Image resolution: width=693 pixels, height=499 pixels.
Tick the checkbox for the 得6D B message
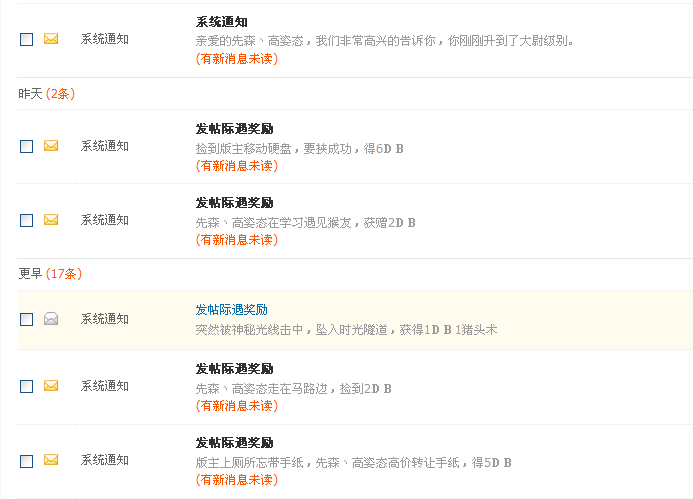pyautogui.click(x=27, y=146)
